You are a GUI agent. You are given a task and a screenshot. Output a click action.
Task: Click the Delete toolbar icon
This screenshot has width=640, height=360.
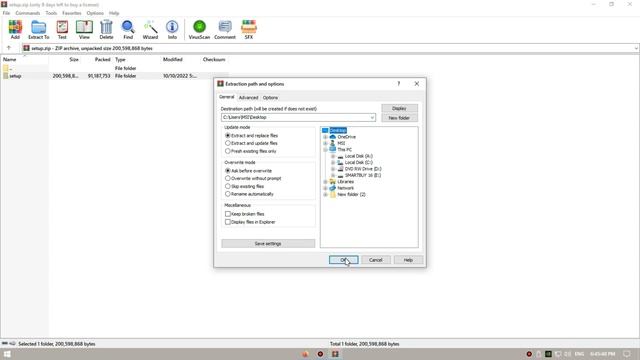[x=106, y=29]
